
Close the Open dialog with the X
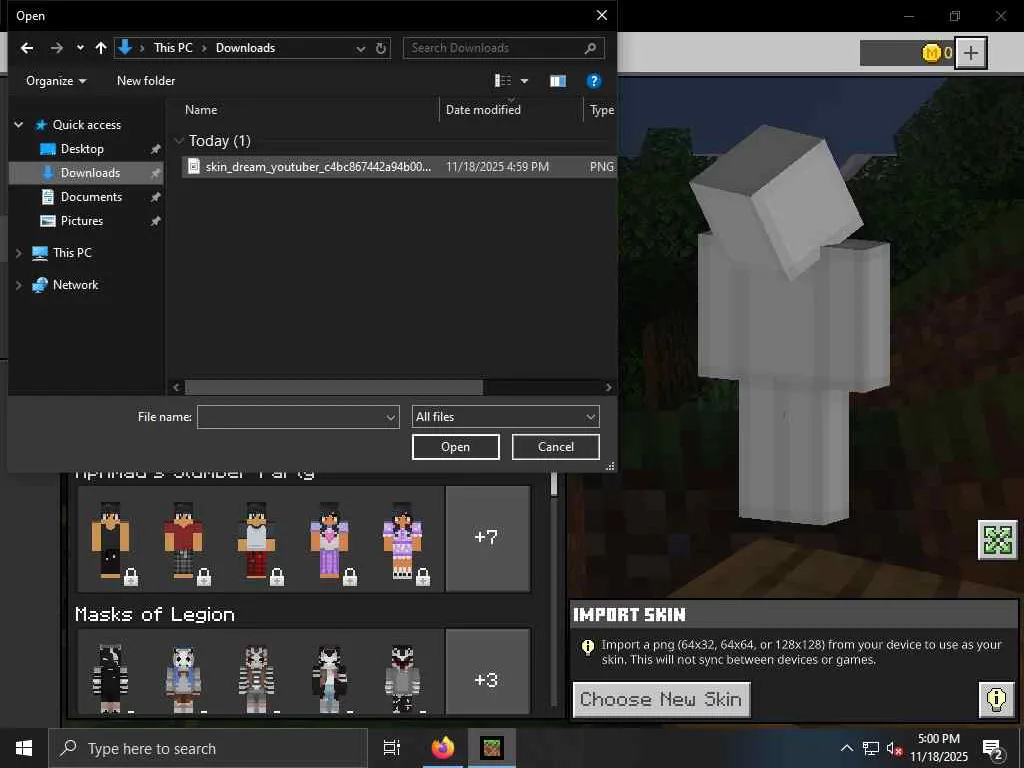pyautogui.click(x=601, y=15)
